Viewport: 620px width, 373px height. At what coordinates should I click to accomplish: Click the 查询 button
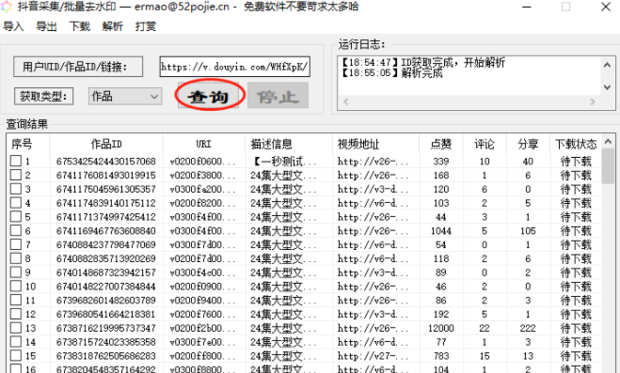click(208, 95)
